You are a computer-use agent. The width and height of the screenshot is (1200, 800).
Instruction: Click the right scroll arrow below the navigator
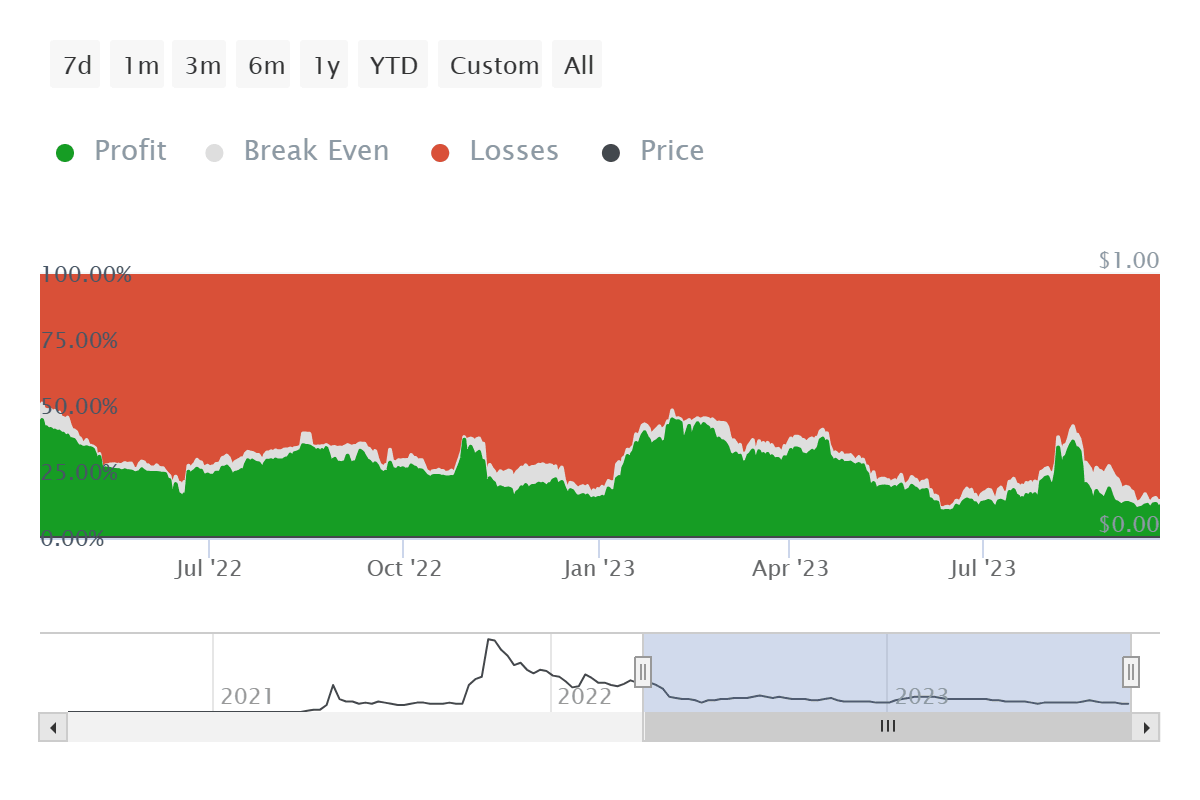(x=1146, y=727)
